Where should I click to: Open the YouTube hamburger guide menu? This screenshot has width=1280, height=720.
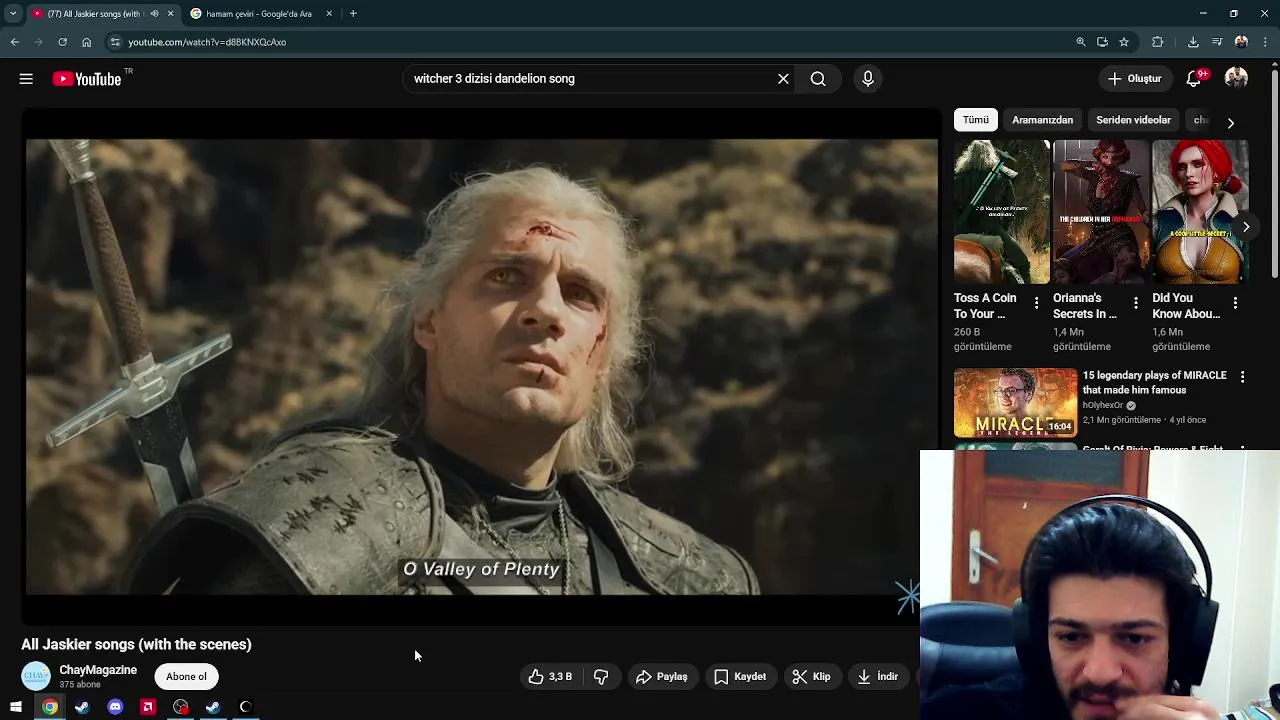(x=26, y=79)
